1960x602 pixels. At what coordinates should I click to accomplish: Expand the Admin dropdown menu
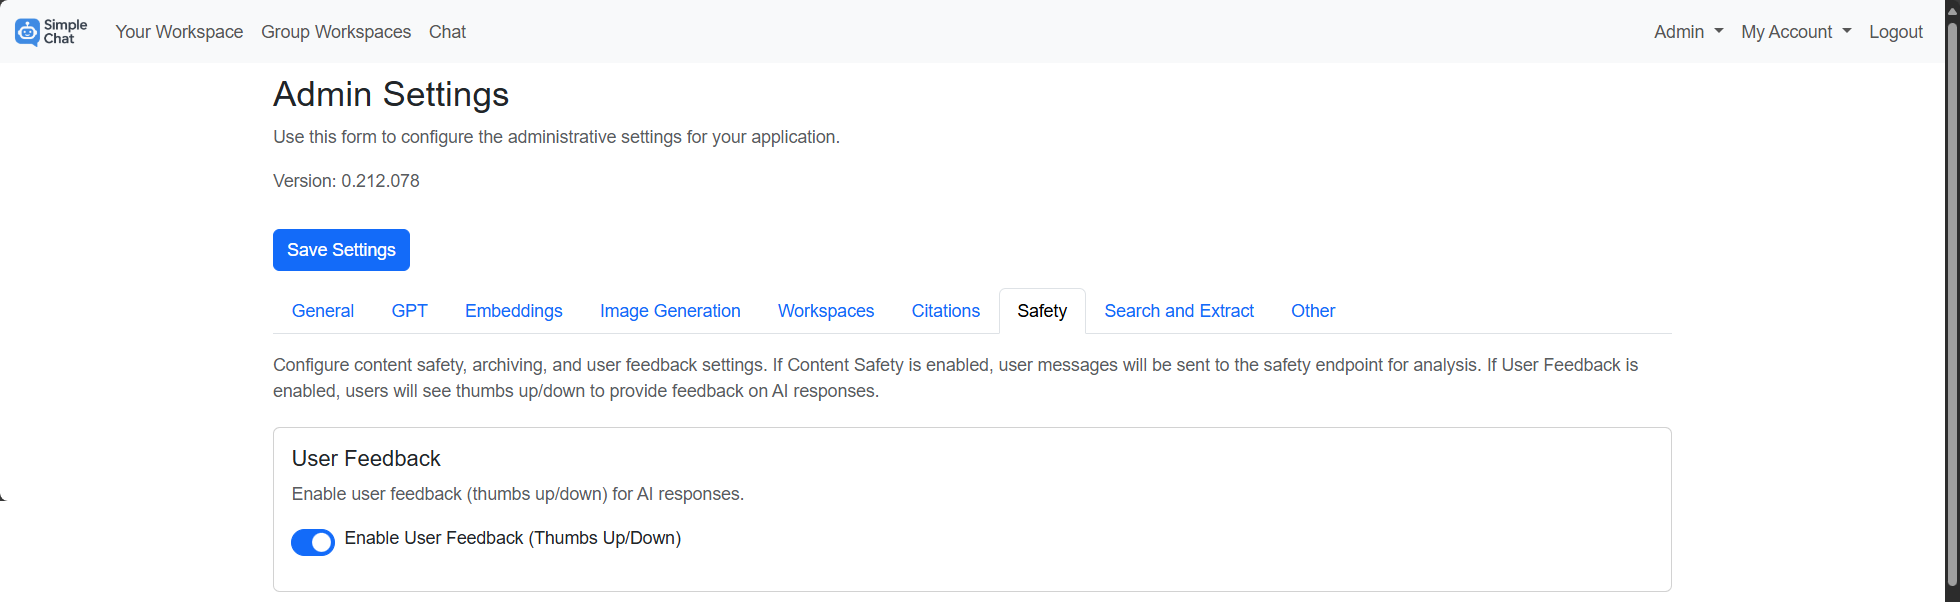coord(1688,32)
